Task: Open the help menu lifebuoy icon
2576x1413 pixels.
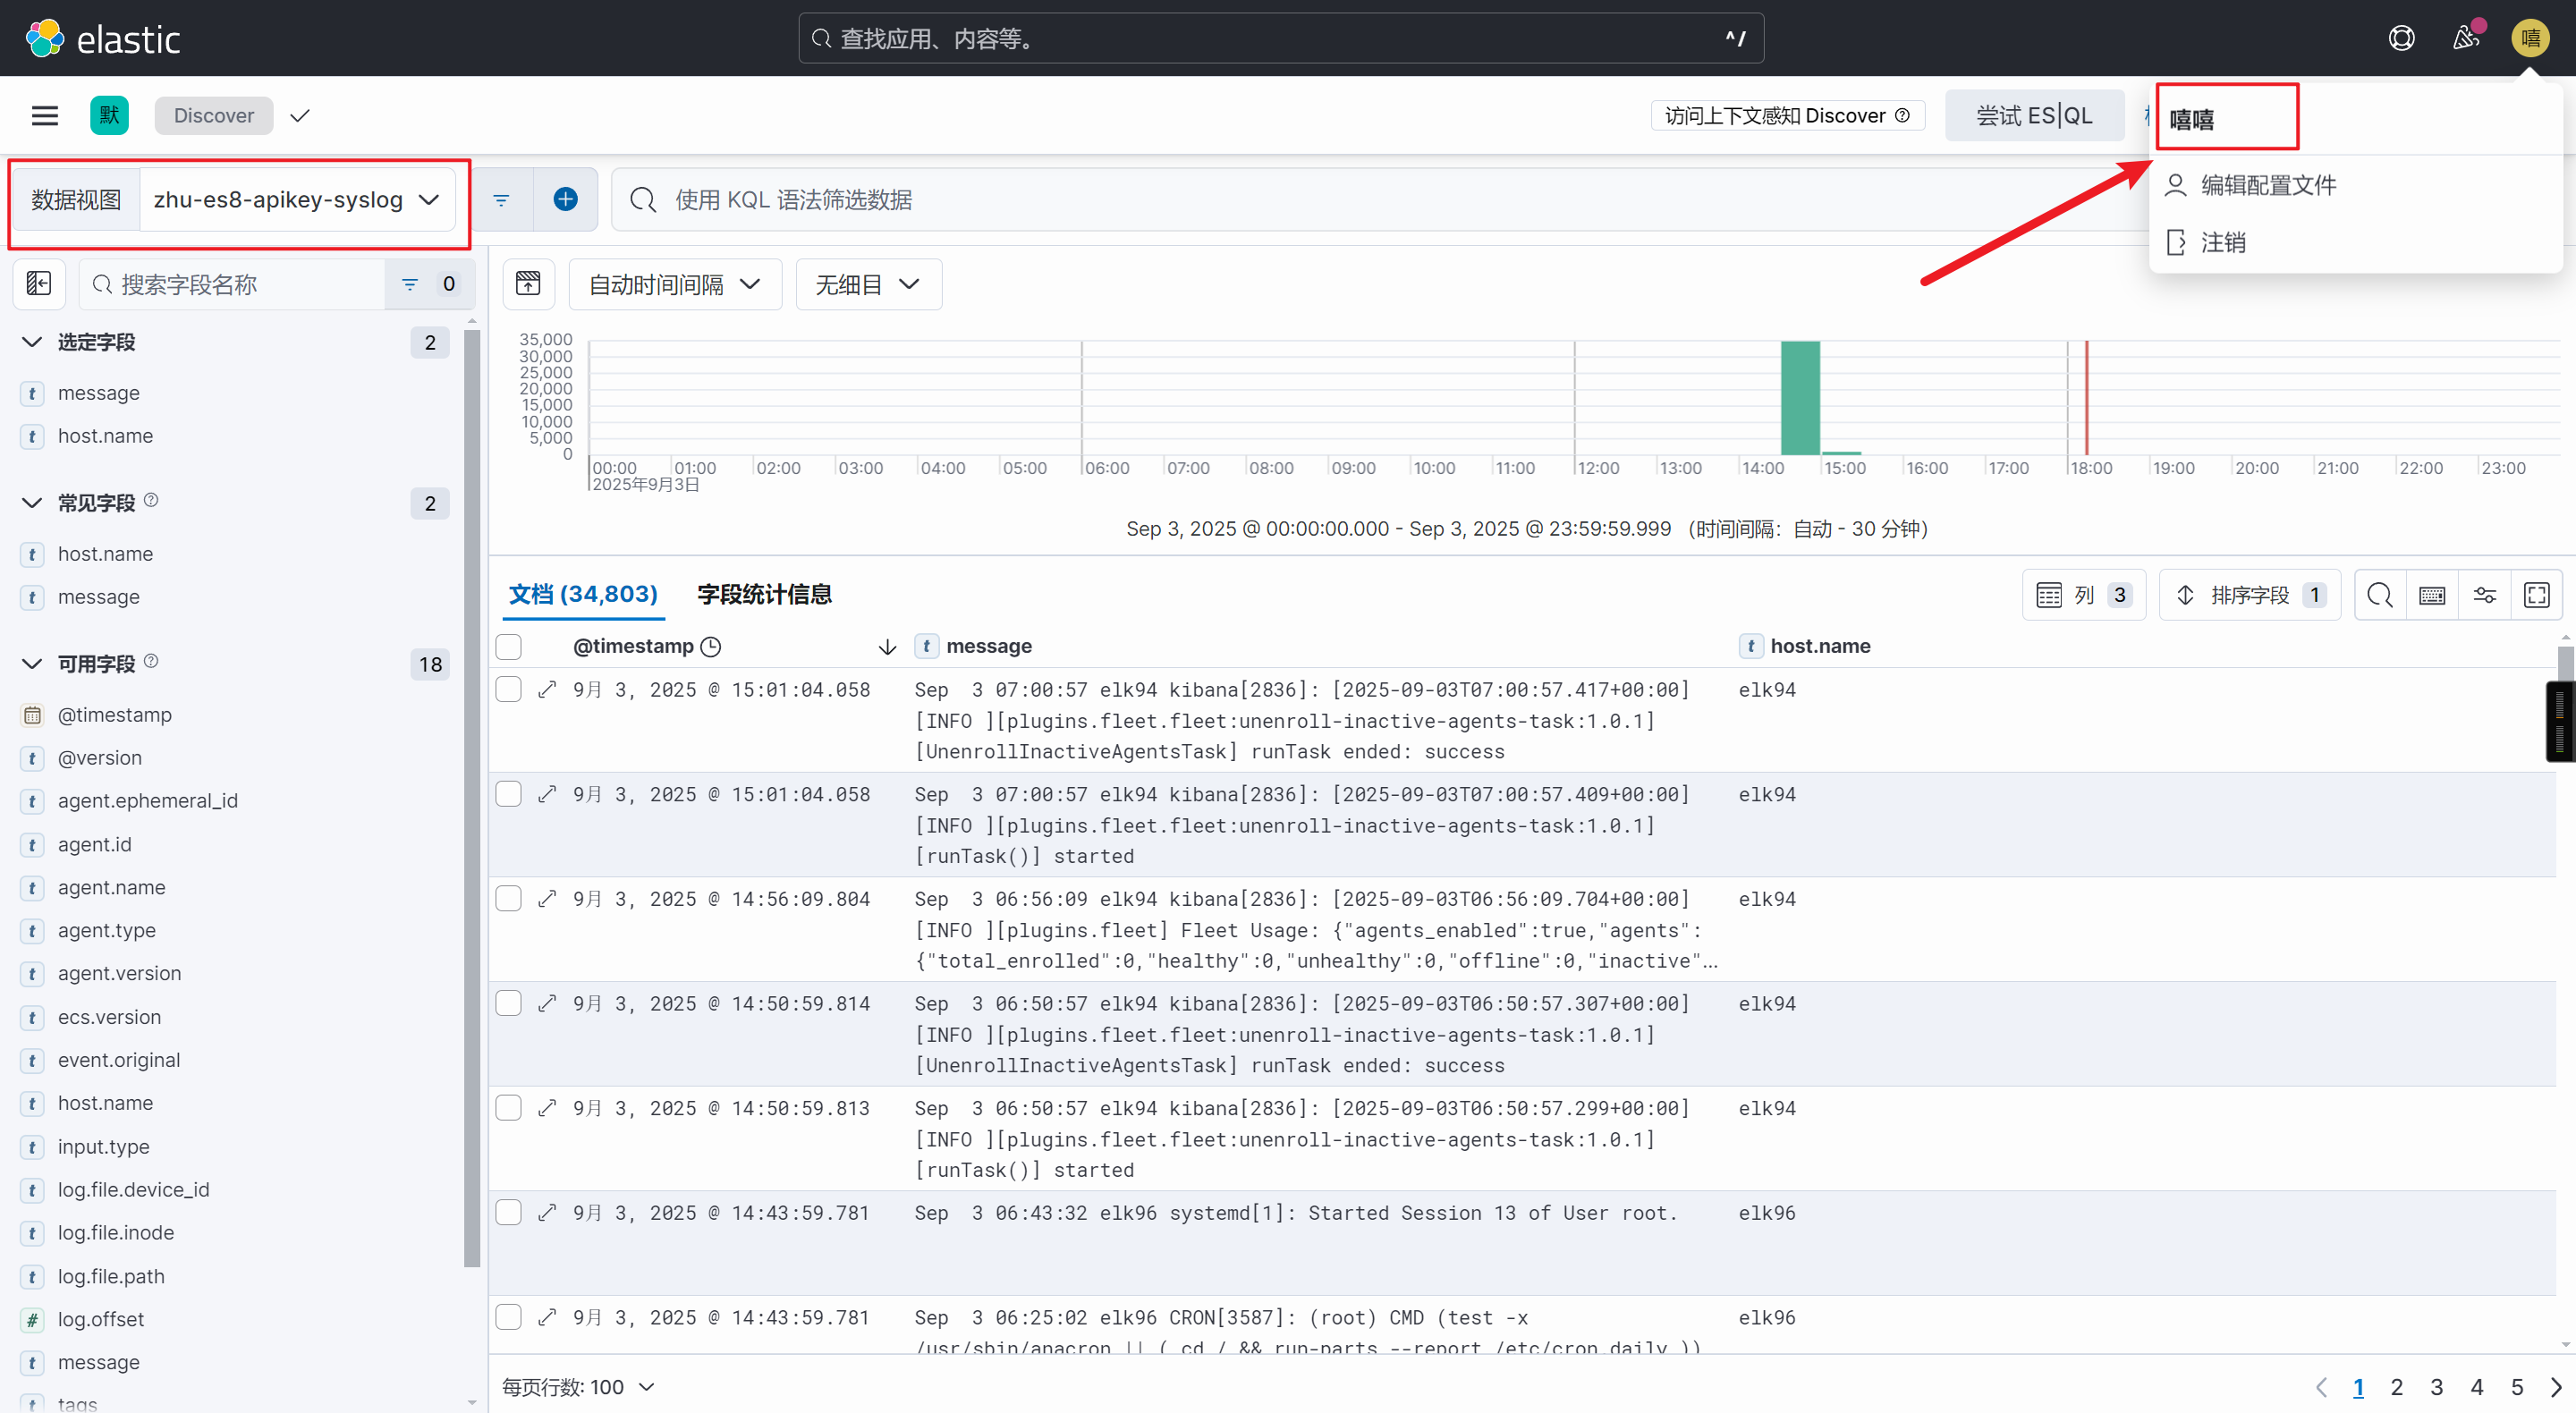Action: [x=2401, y=38]
